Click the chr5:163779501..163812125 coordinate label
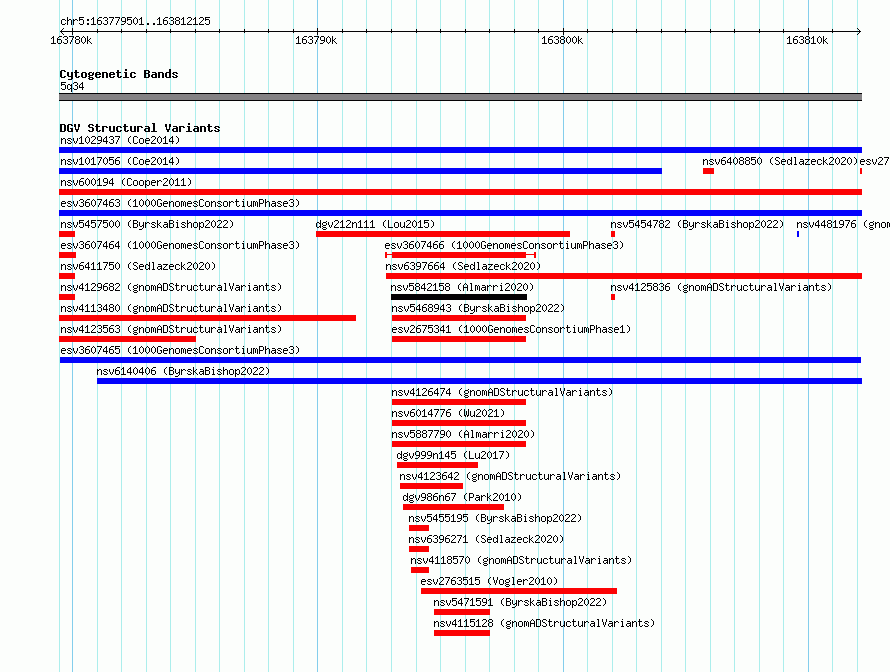Viewport: 890px width, 672px height. pos(135,21)
